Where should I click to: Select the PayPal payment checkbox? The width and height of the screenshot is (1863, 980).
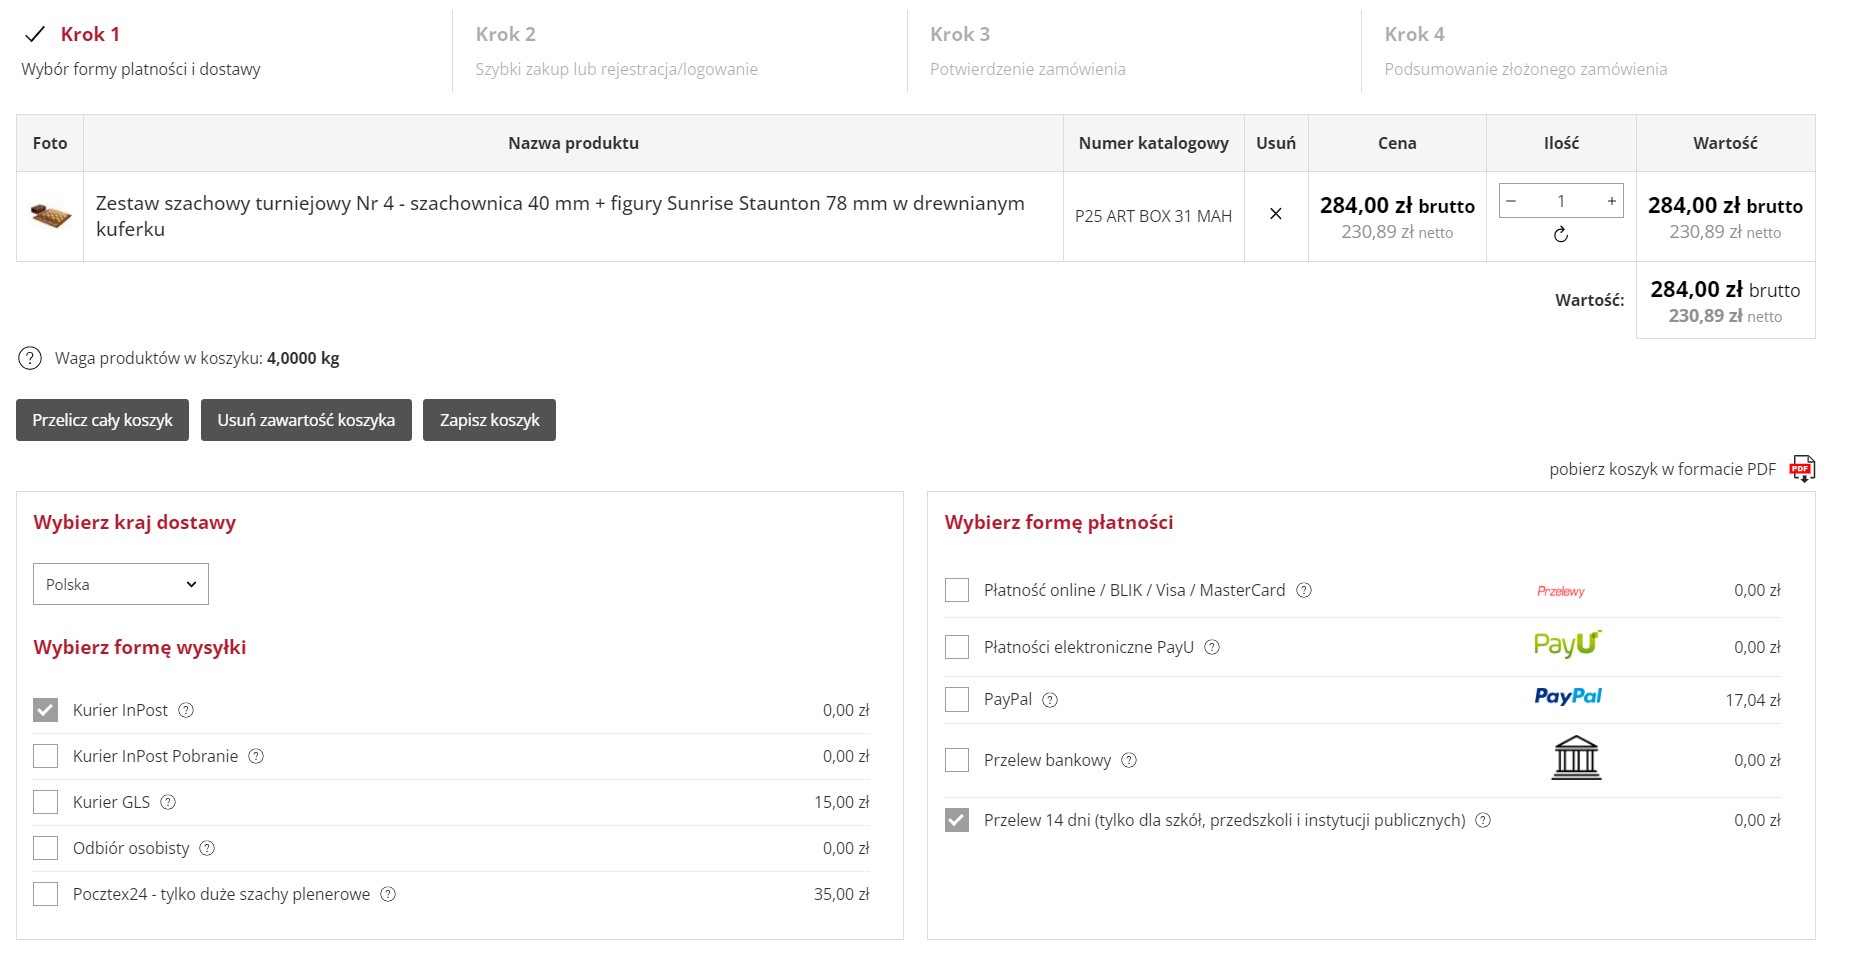tap(957, 699)
